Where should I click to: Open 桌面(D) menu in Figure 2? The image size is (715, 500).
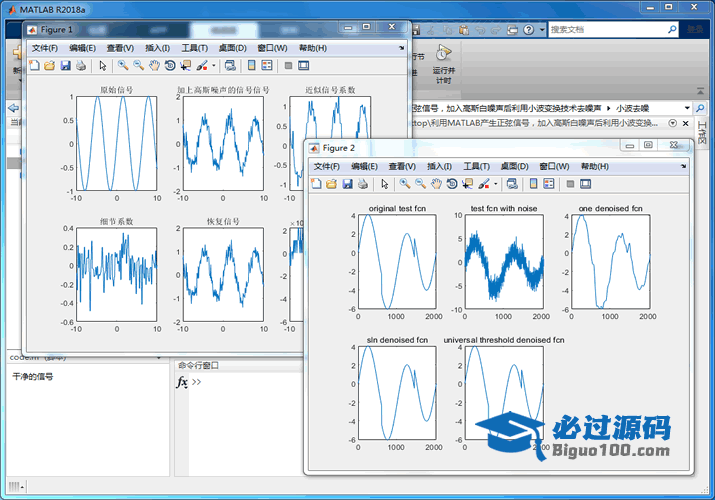pyautogui.click(x=514, y=166)
